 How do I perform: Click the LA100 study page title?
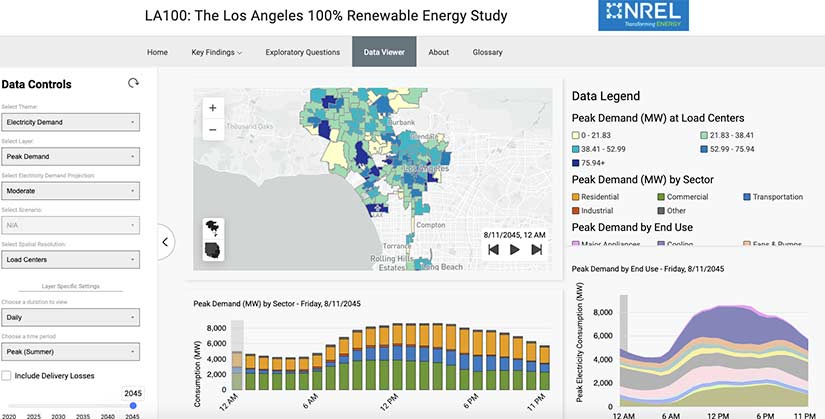click(326, 16)
